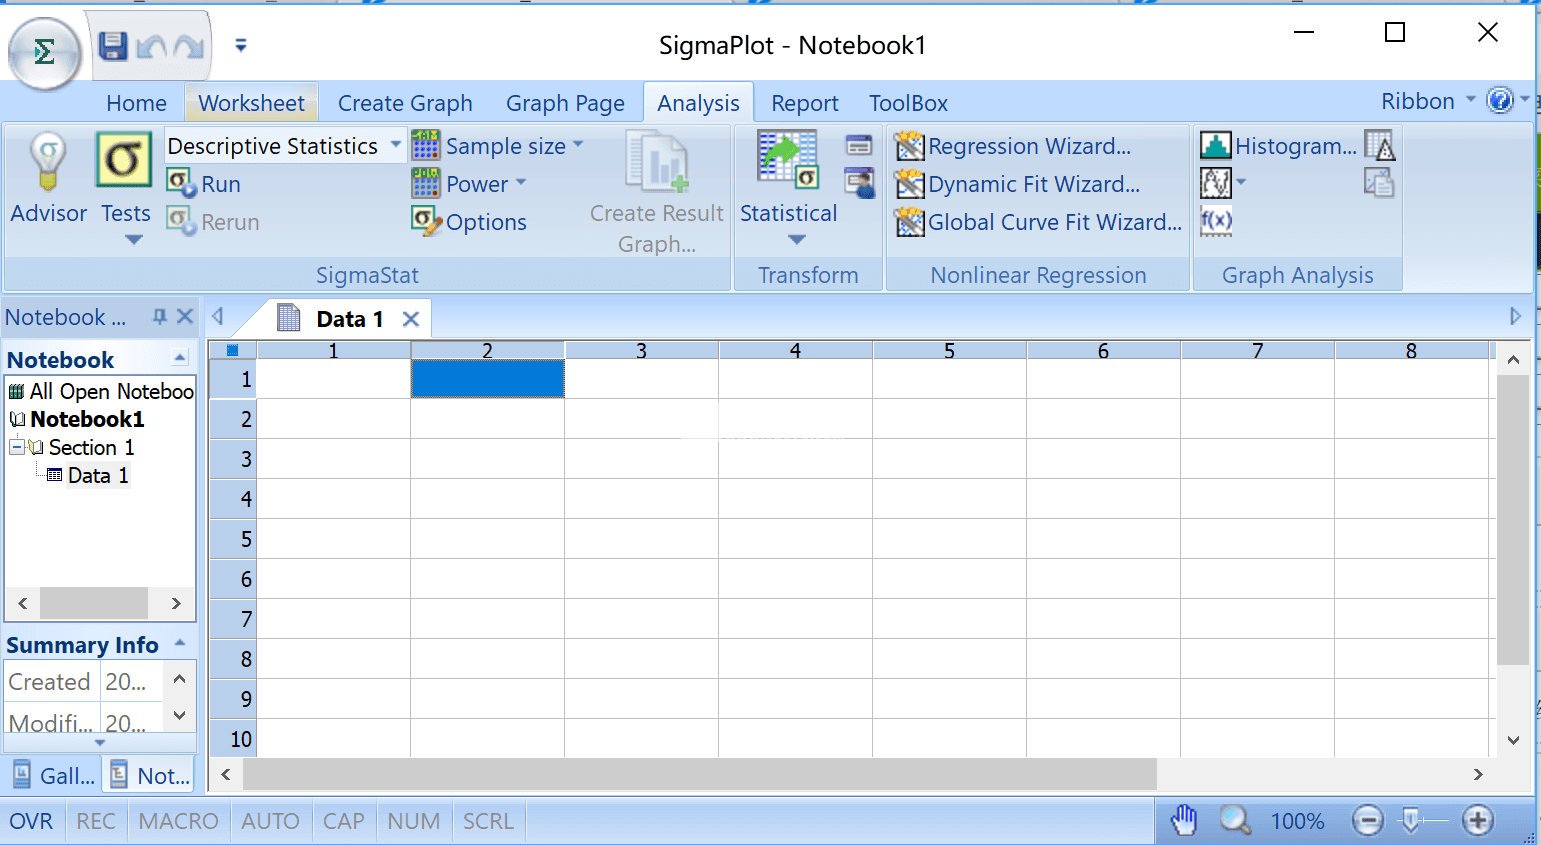1541x845 pixels.
Task: Select column 3 header in worksheet
Action: pos(641,350)
